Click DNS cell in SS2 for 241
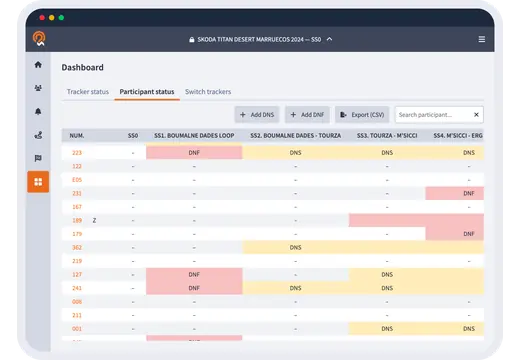 [296, 288]
